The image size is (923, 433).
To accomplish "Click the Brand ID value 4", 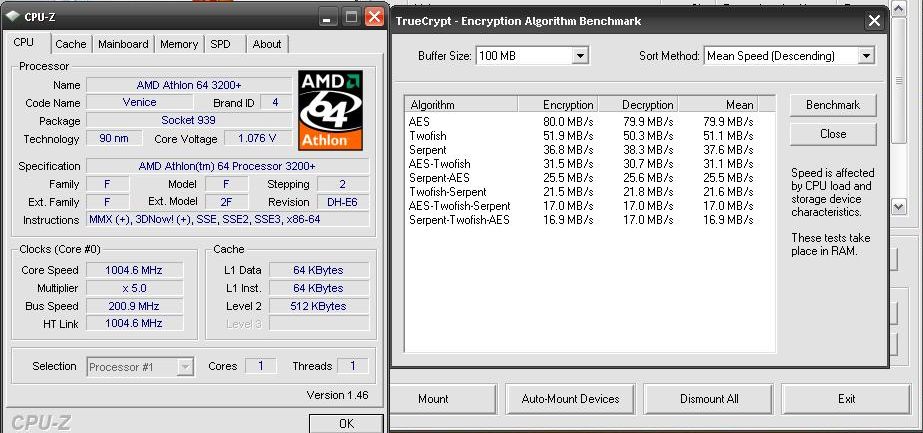I will (x=275, y=102).
